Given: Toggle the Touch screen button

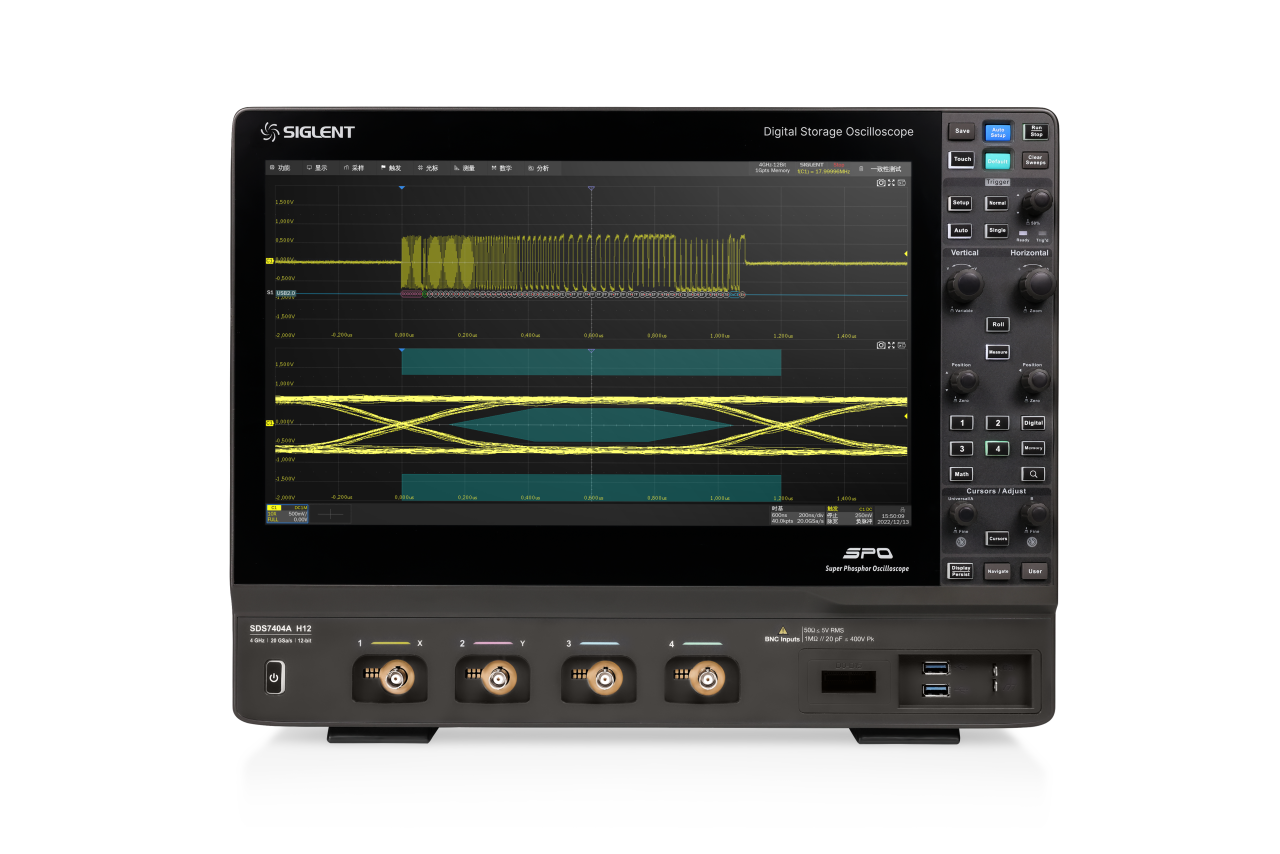Looking at the screenshot, I should coord(962,159).
